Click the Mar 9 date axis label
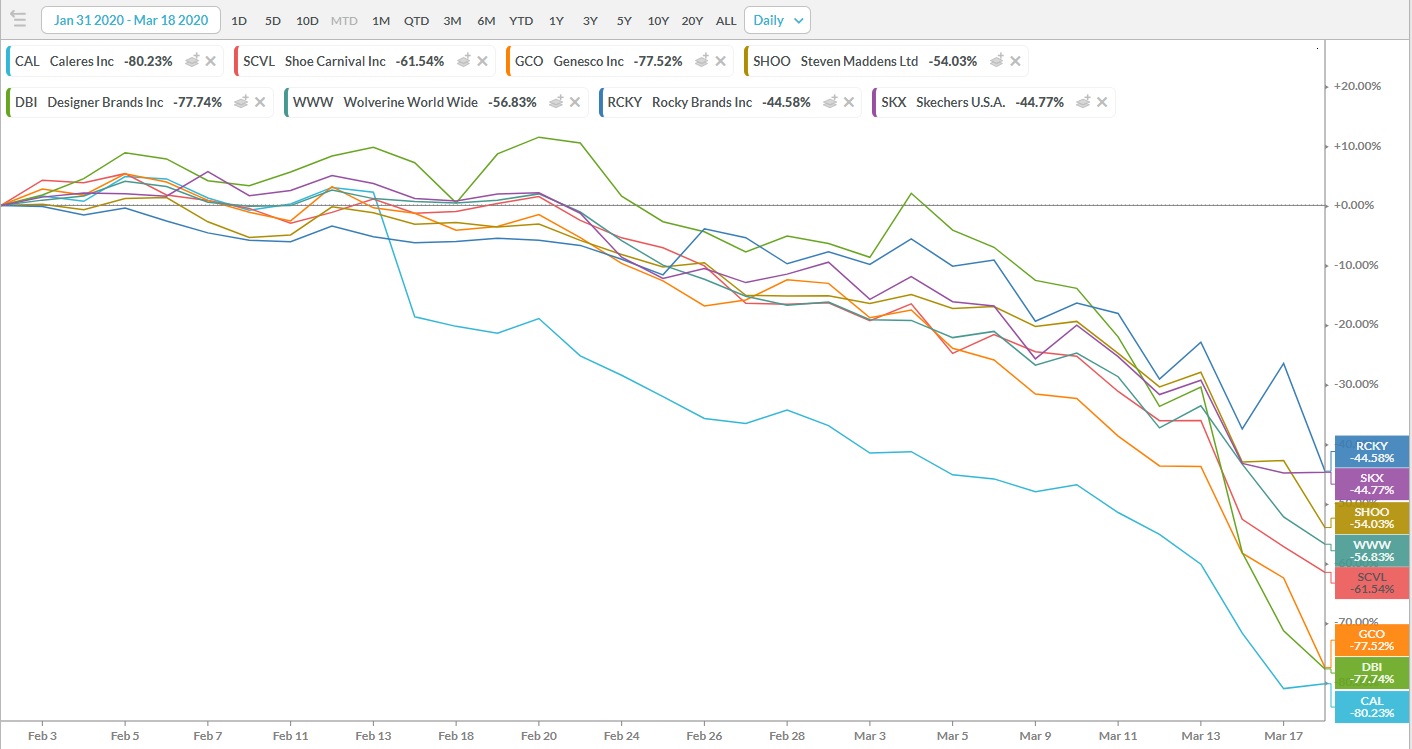Image resolution: width=1412 pixels, height=749 pixels. 1035,735
